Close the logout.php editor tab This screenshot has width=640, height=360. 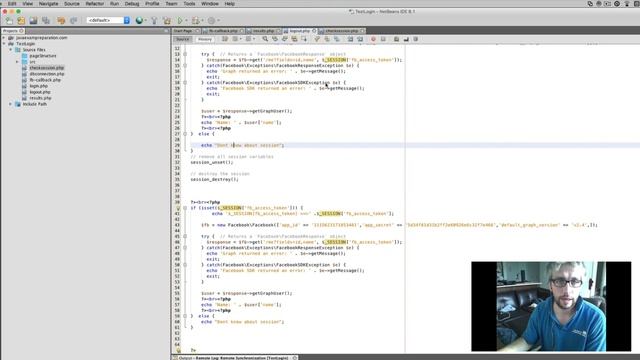(314, 31)
